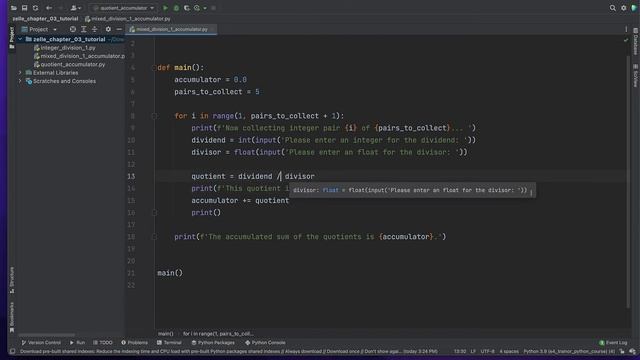Open TODO tool window
640x360 pixels.
tap(102, 343)
